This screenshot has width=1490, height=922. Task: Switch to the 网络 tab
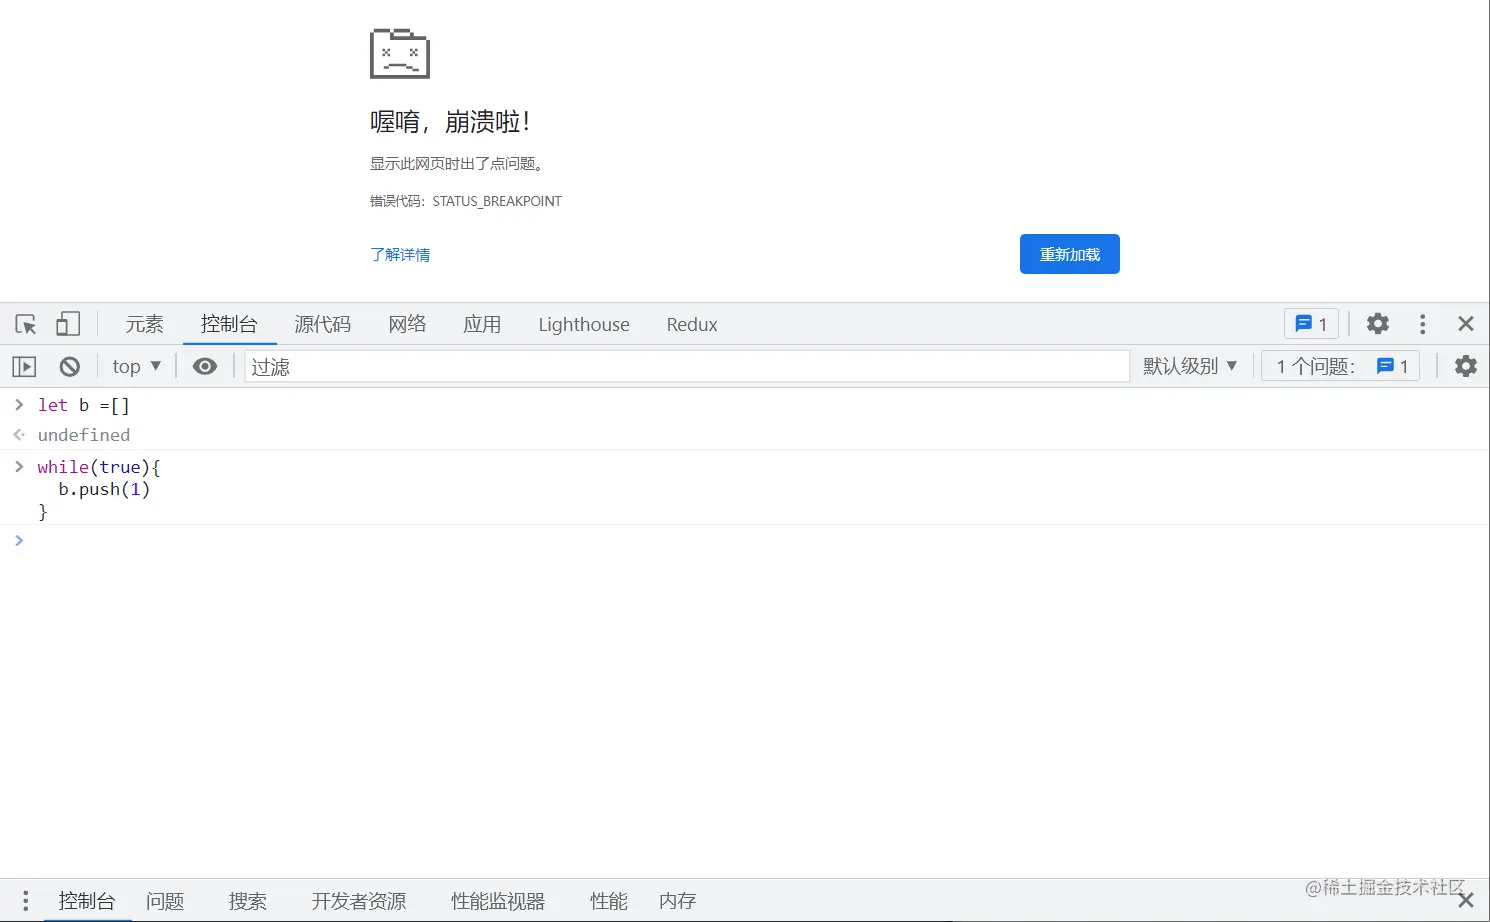click(407, 324)
